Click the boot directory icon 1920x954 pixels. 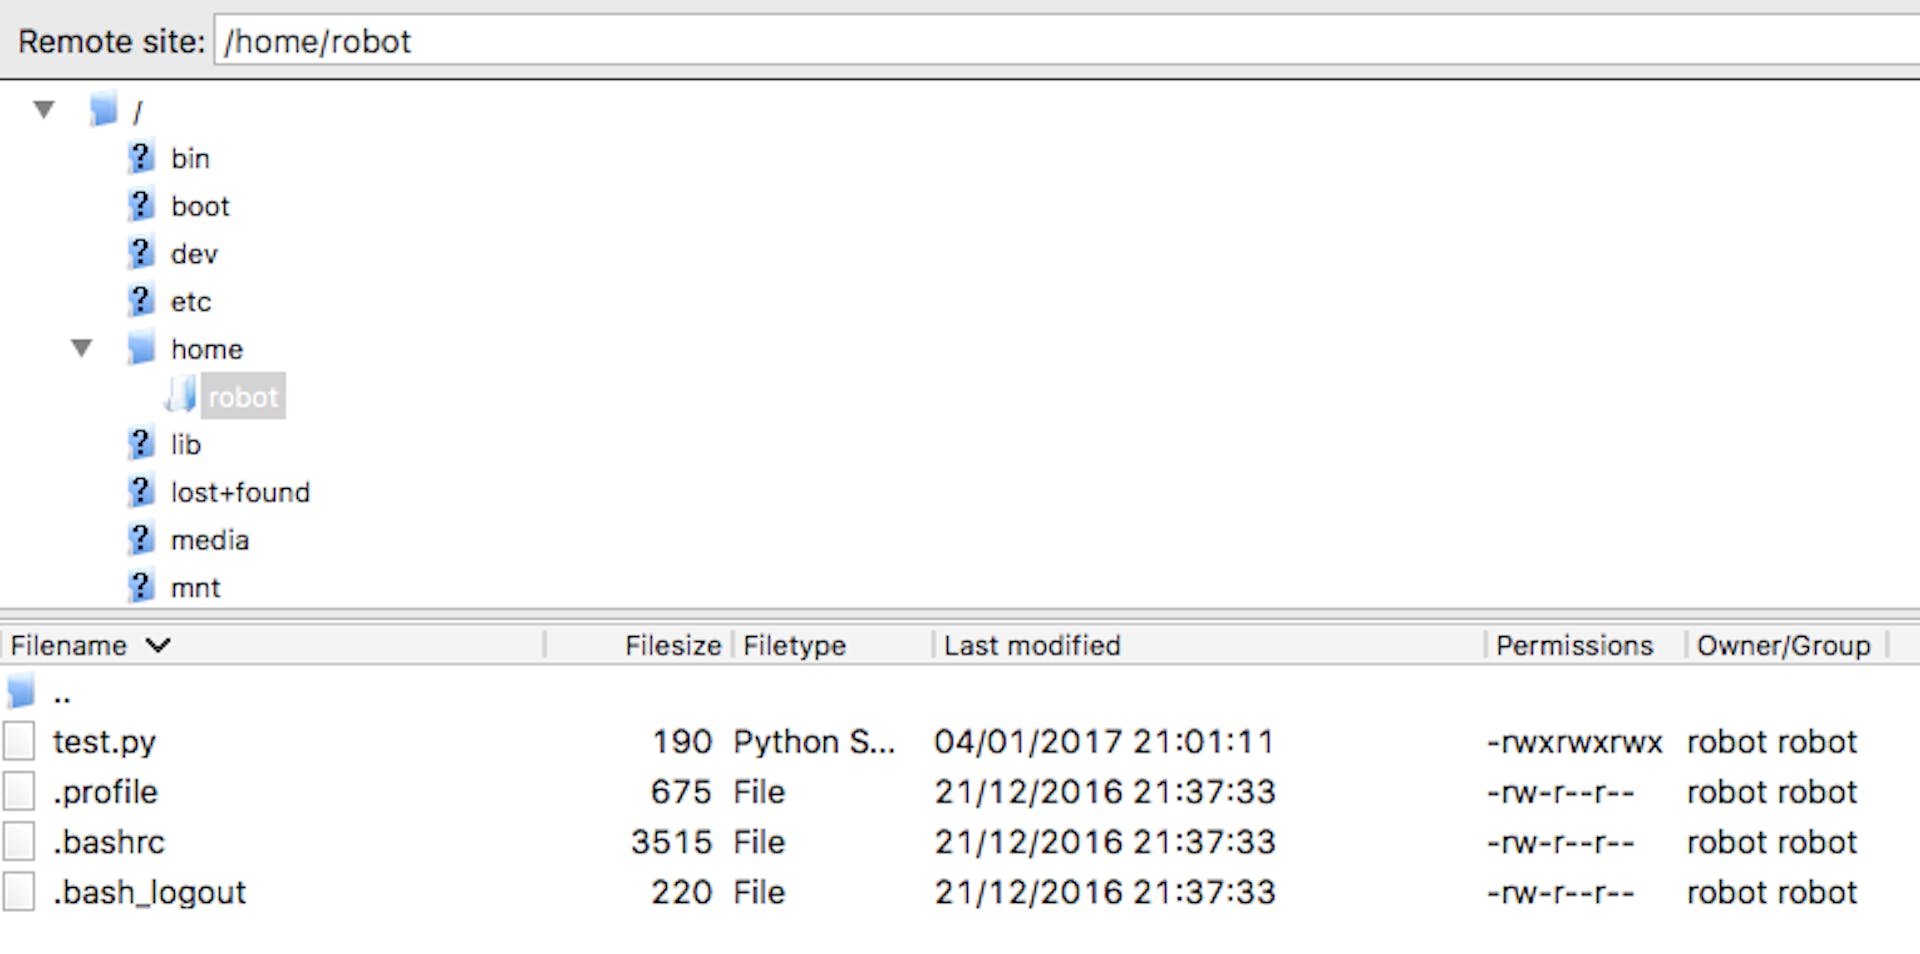[x=140, y=205]
